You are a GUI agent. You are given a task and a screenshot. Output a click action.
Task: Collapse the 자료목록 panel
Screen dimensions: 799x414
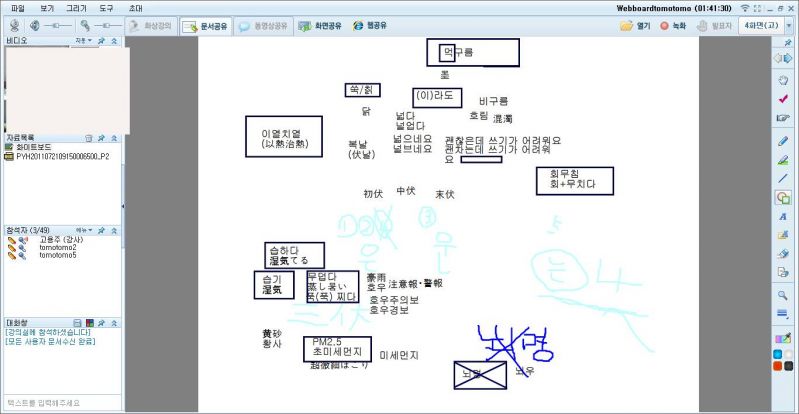(x=114, y=137)
